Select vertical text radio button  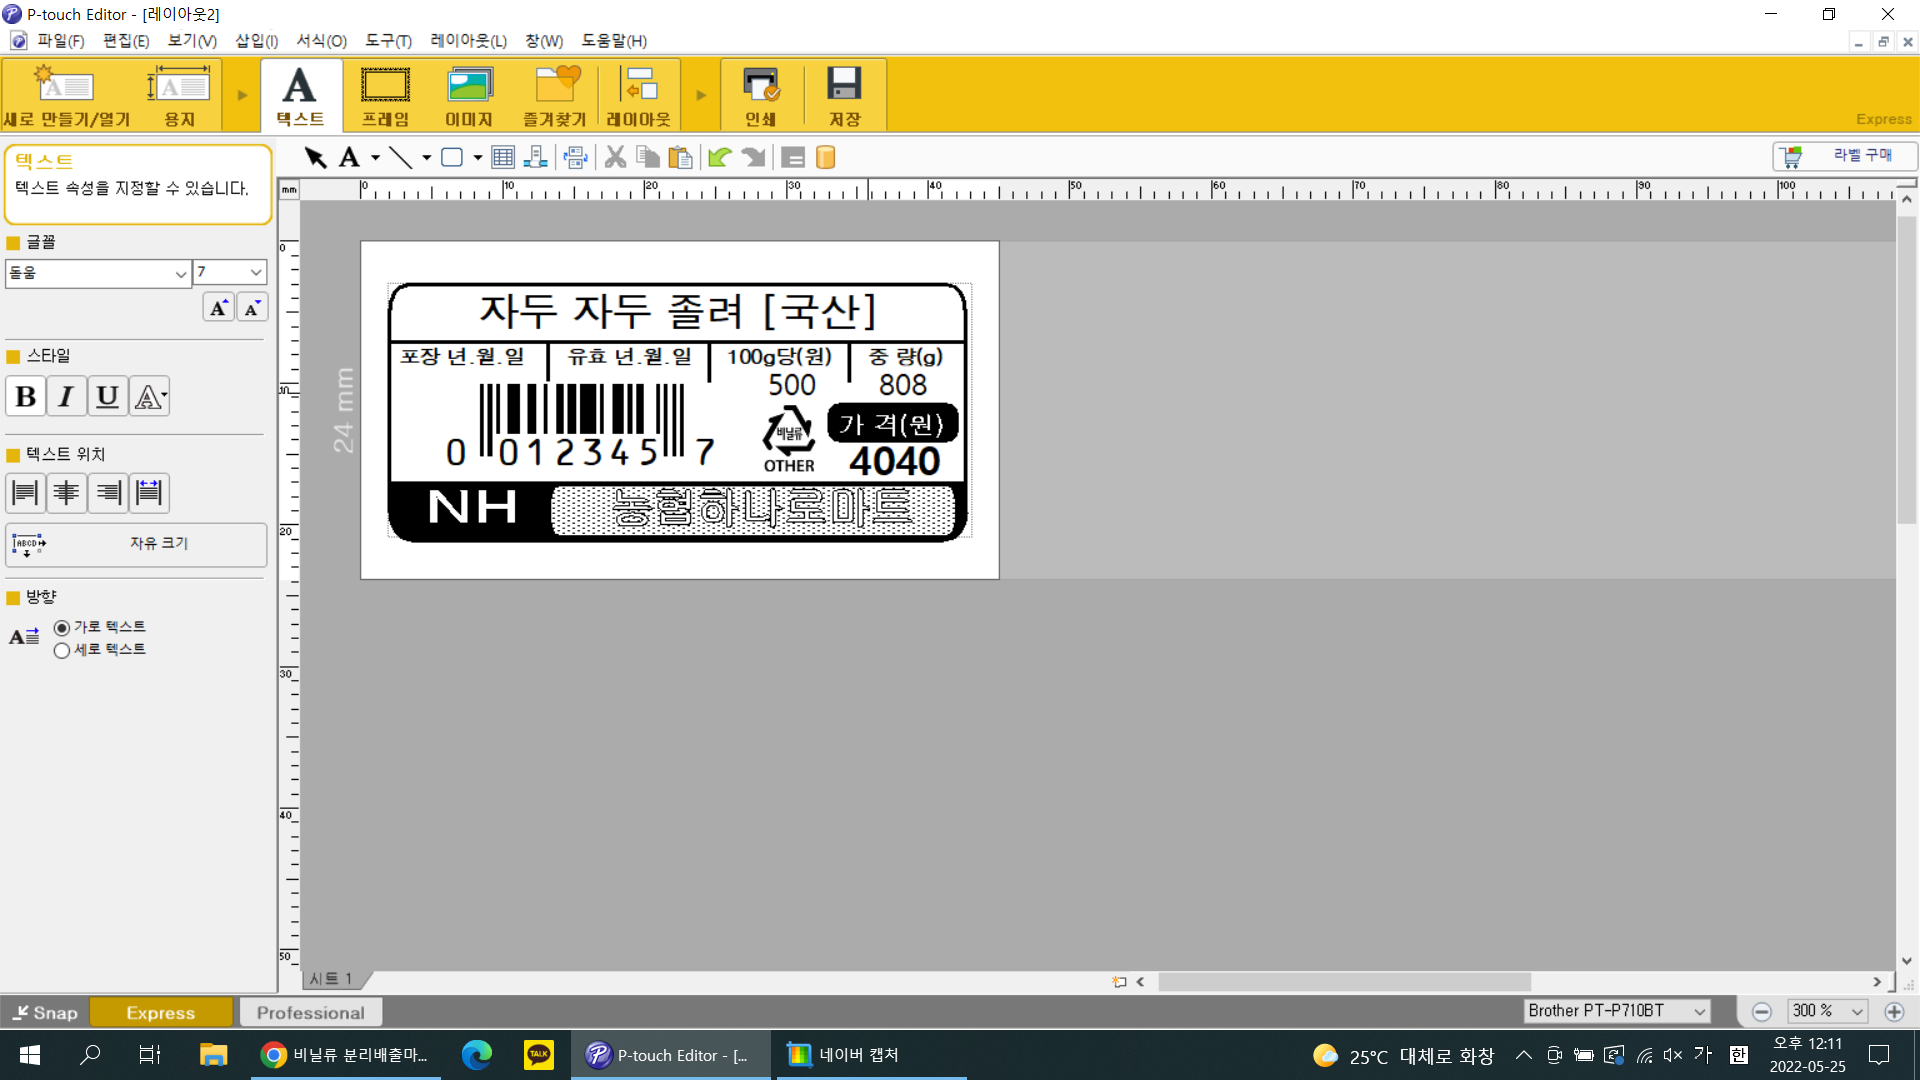coord(62,651)
